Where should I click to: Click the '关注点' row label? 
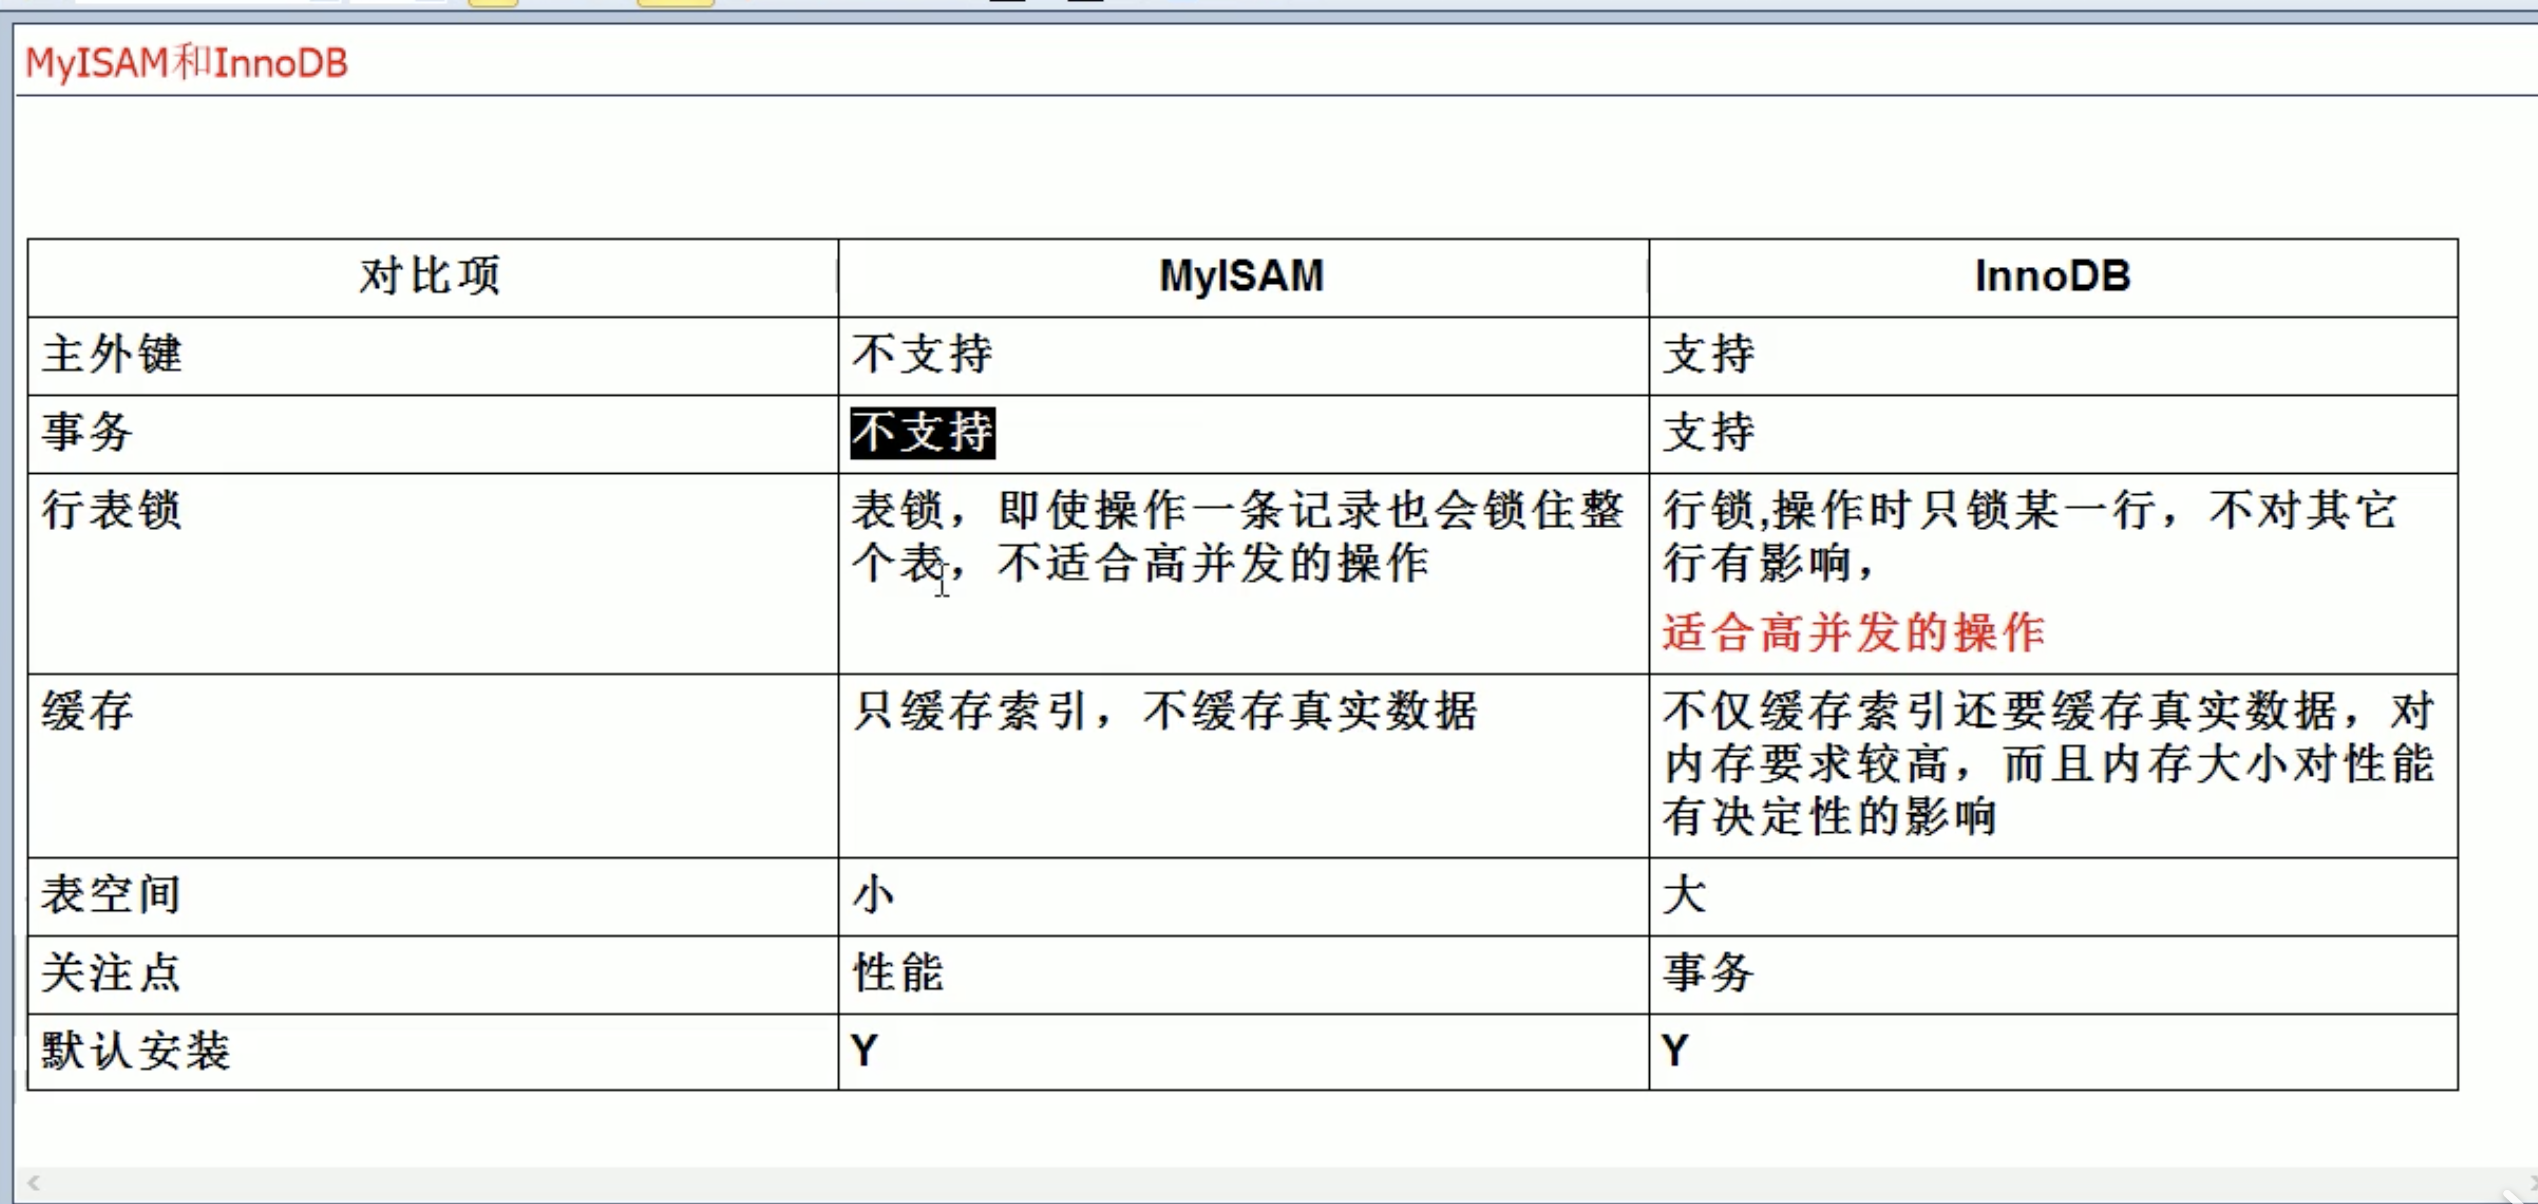pos(112,972)
